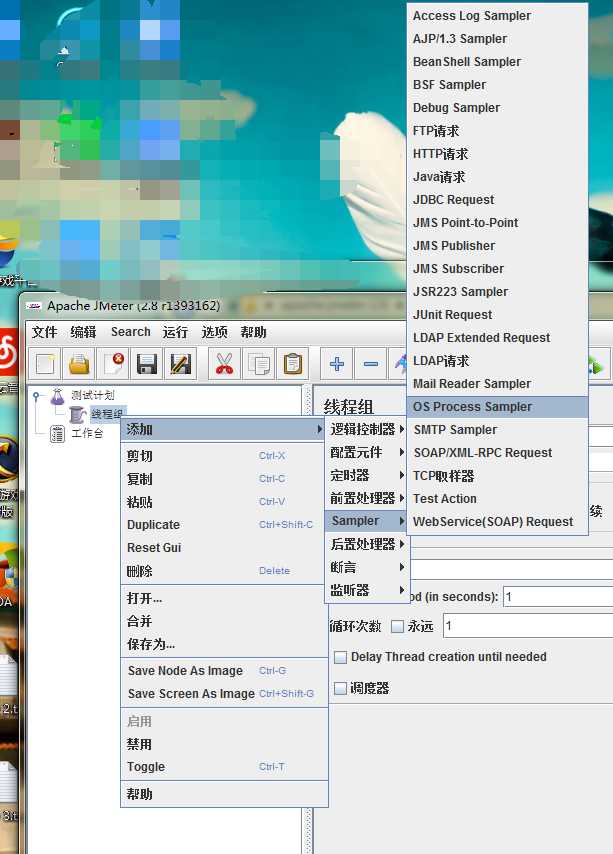613x854 pixels.
Task: Click the Copy toolbar icon
Action: tap(259, 363)
